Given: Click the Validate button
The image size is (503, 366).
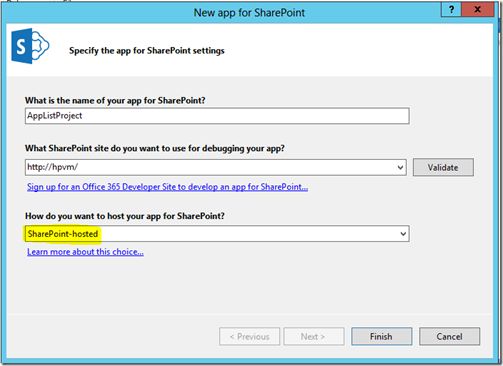Looking at the screenshot, I should 443,167.
